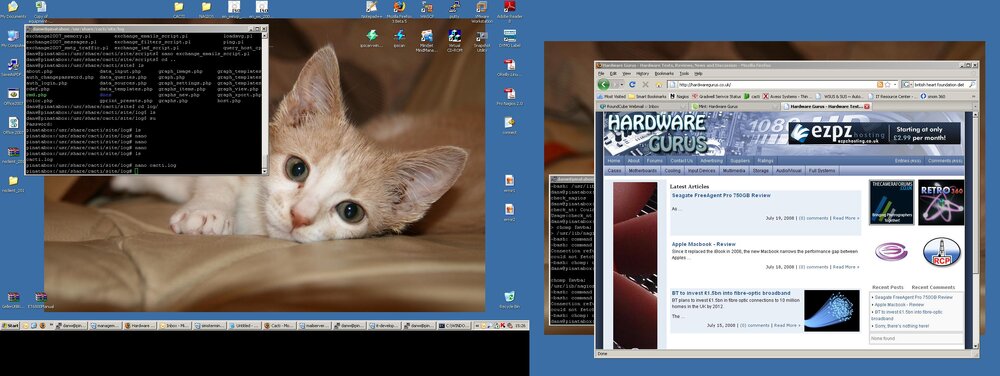Open the connect desktop shortcut
The image size is (1000, 376).
point(509,125)
